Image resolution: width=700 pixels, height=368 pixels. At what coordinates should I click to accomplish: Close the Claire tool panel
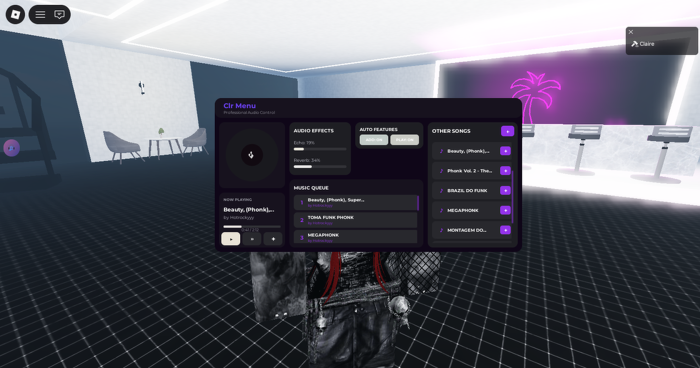[x=631, y=32]
